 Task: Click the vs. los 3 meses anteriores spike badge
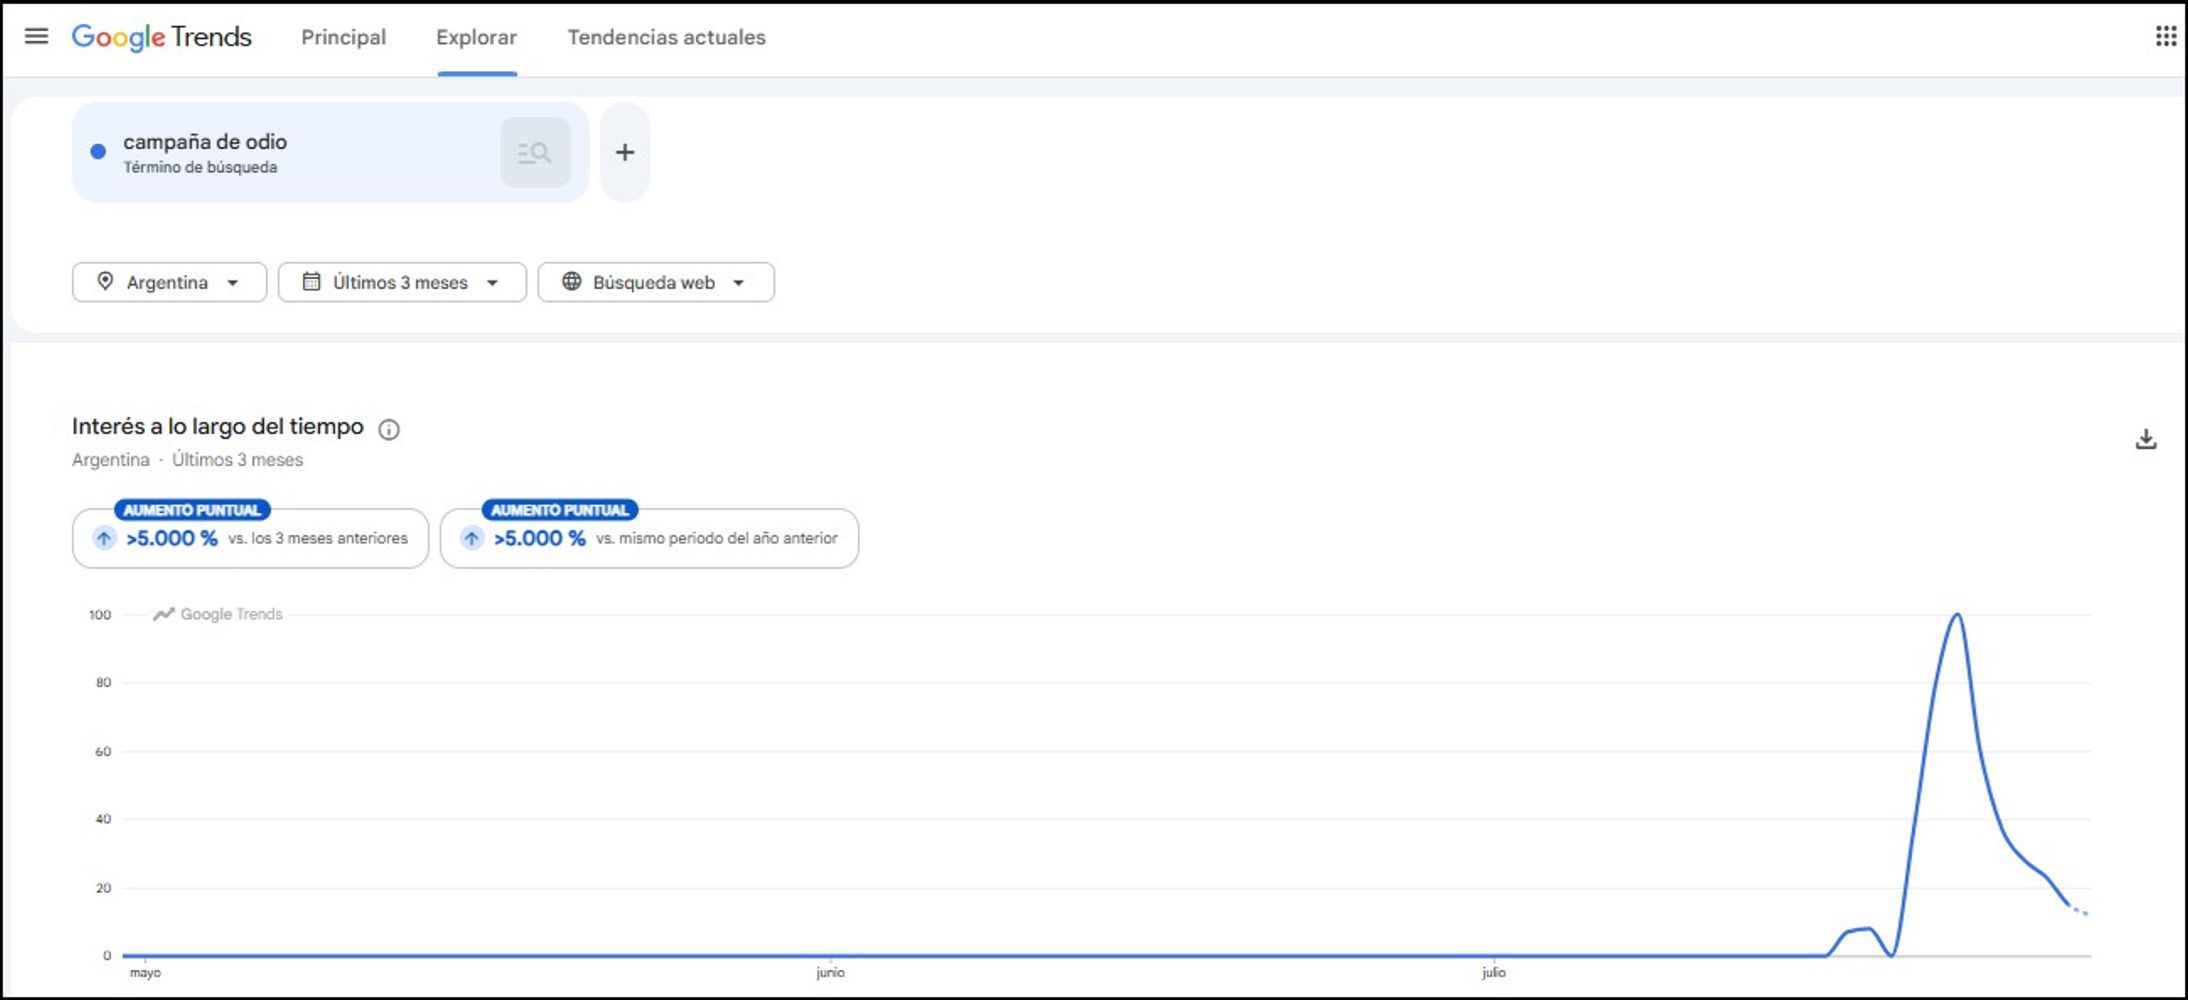point(250,537)
